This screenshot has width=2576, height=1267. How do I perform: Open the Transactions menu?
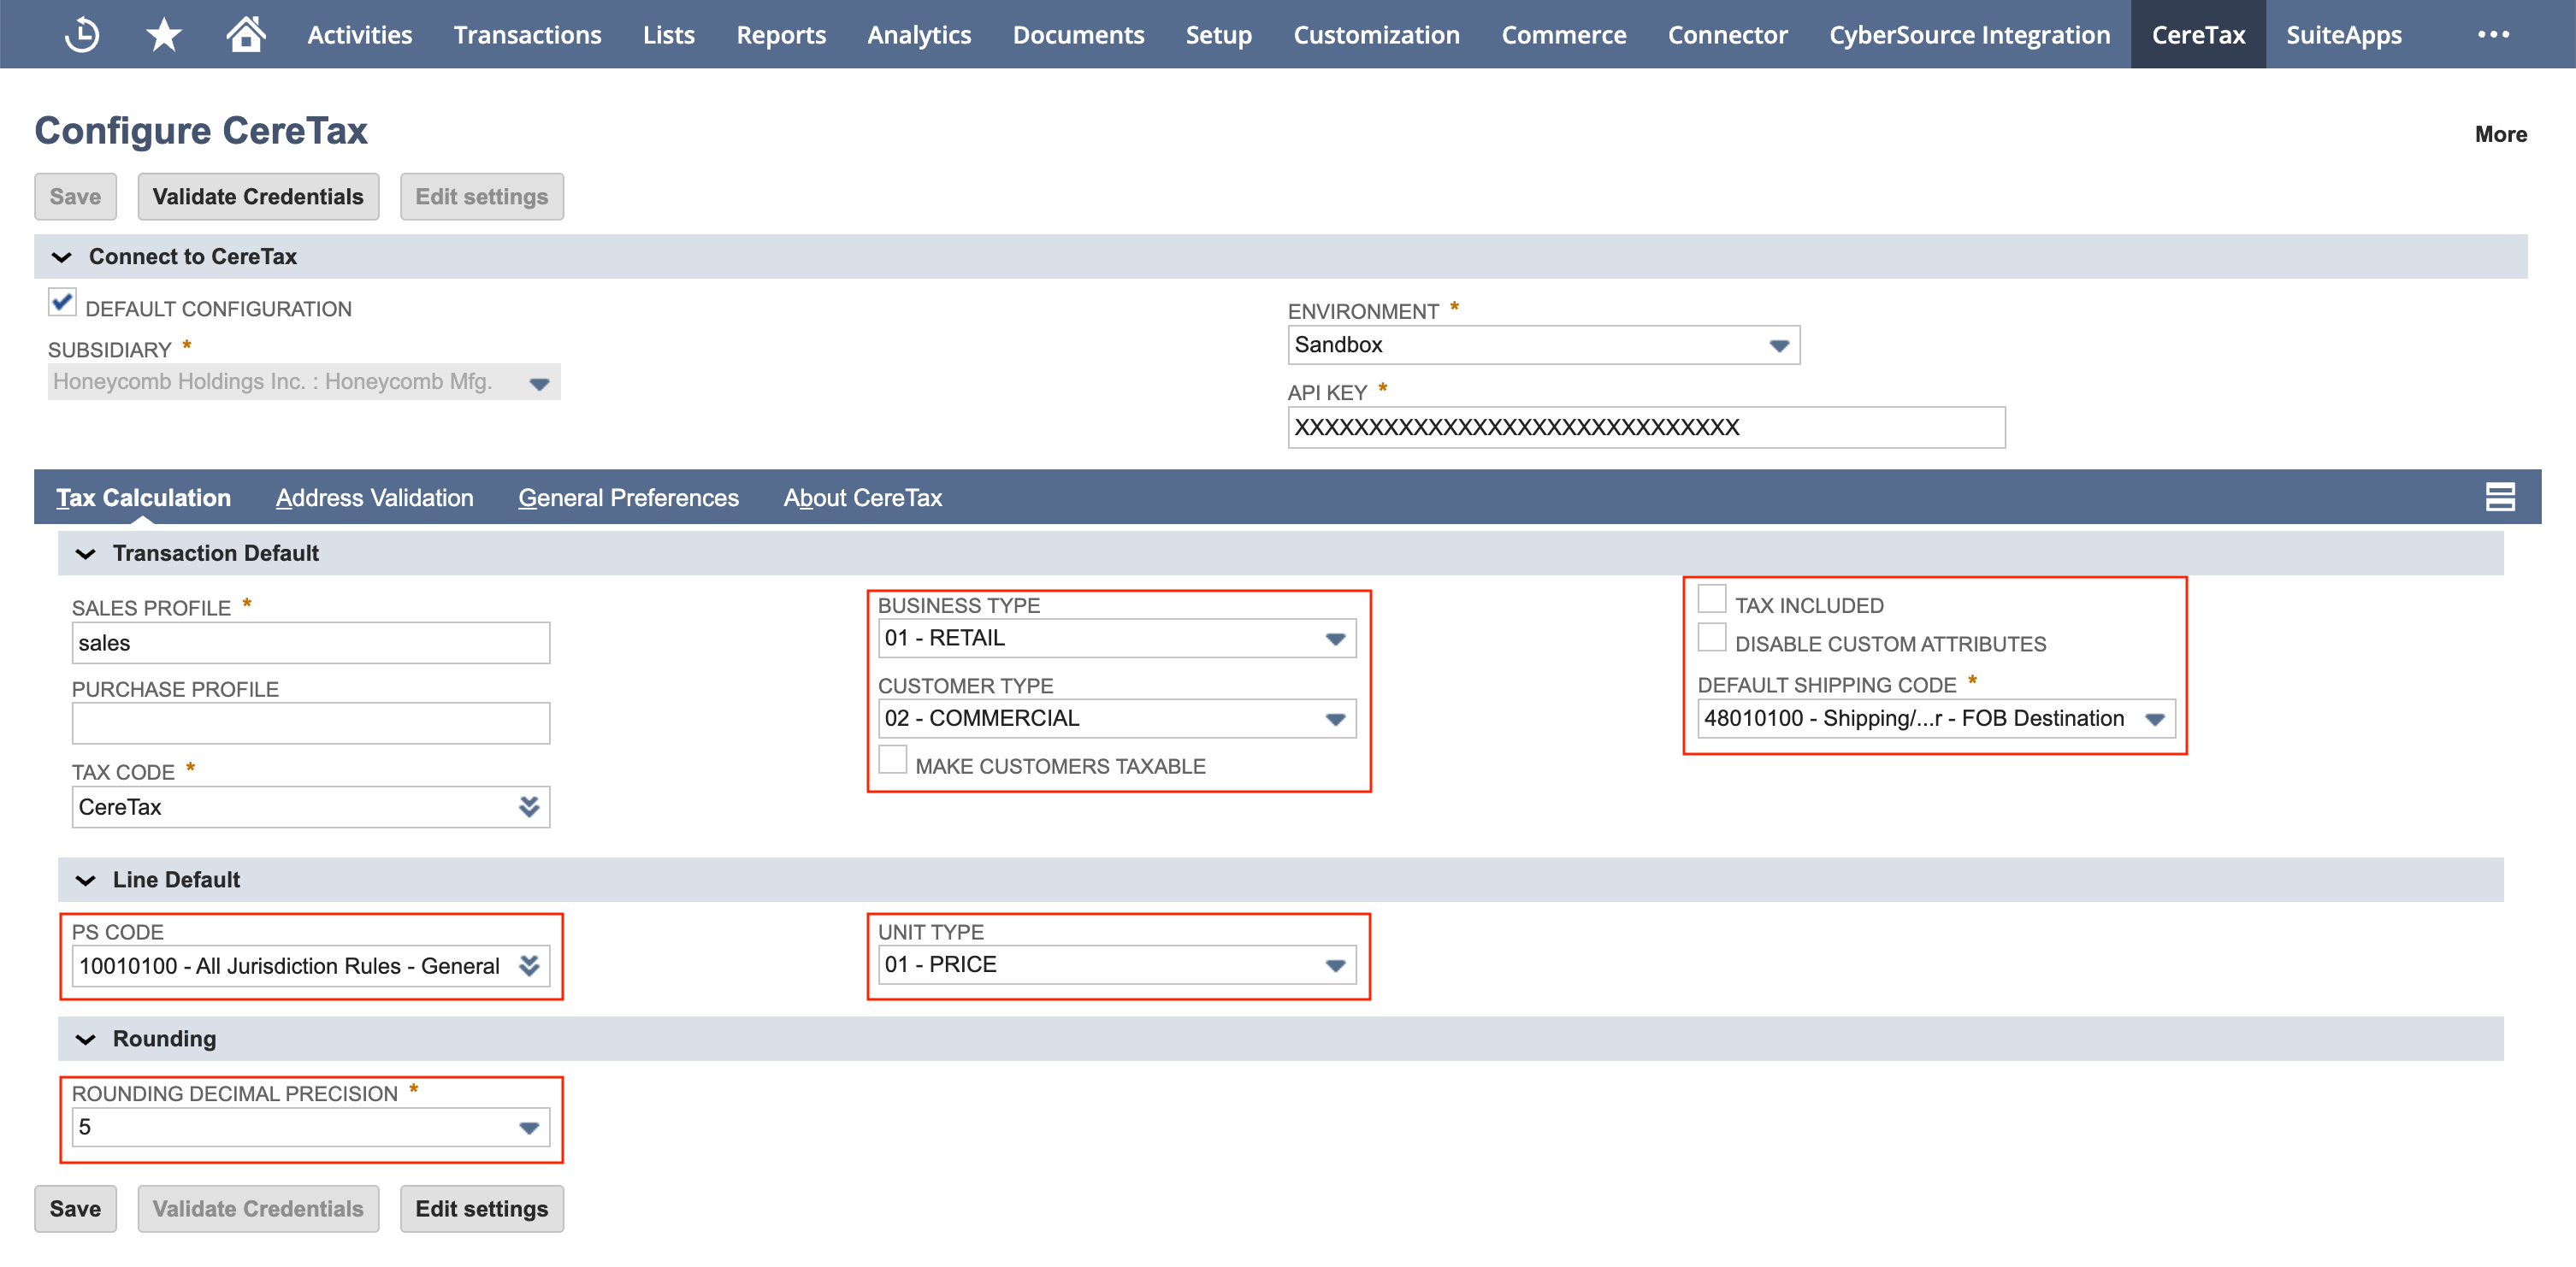pyautogui.click(x=527, y=34)
